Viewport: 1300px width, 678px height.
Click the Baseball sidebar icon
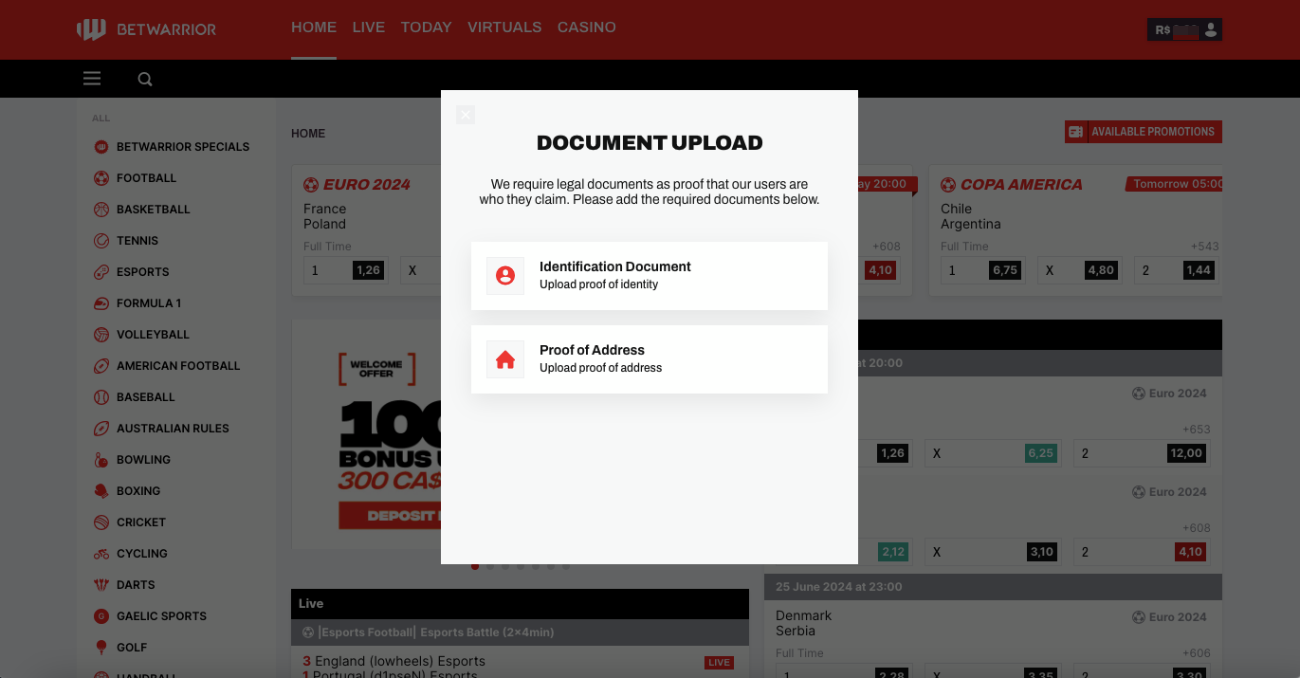click(101, 397)
